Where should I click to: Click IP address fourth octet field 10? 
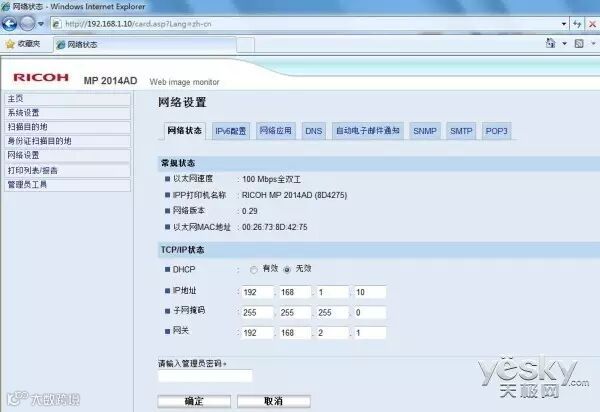(370, 292)
